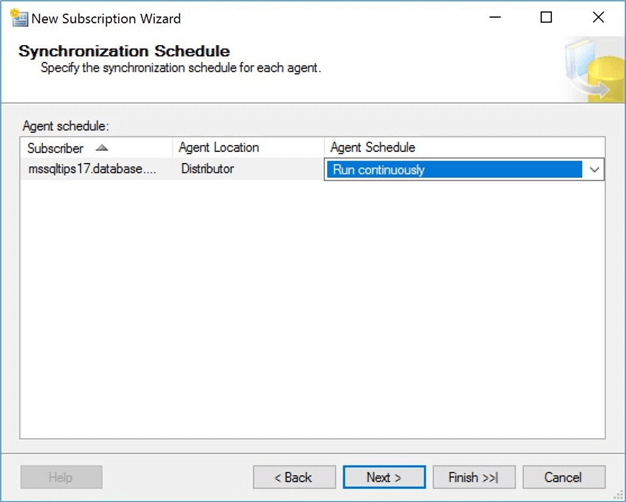Image resolution: width=626 pixels, height=502 pixels.
Task: Cancel the subscription wizard
Action: (x=564, y=477)
